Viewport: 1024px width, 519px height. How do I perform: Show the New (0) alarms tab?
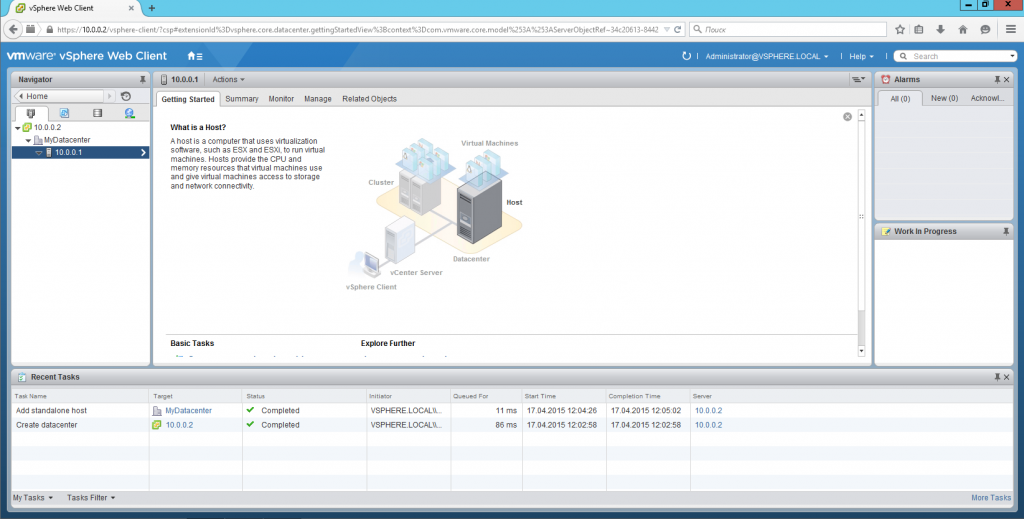[x=944, y=99]
